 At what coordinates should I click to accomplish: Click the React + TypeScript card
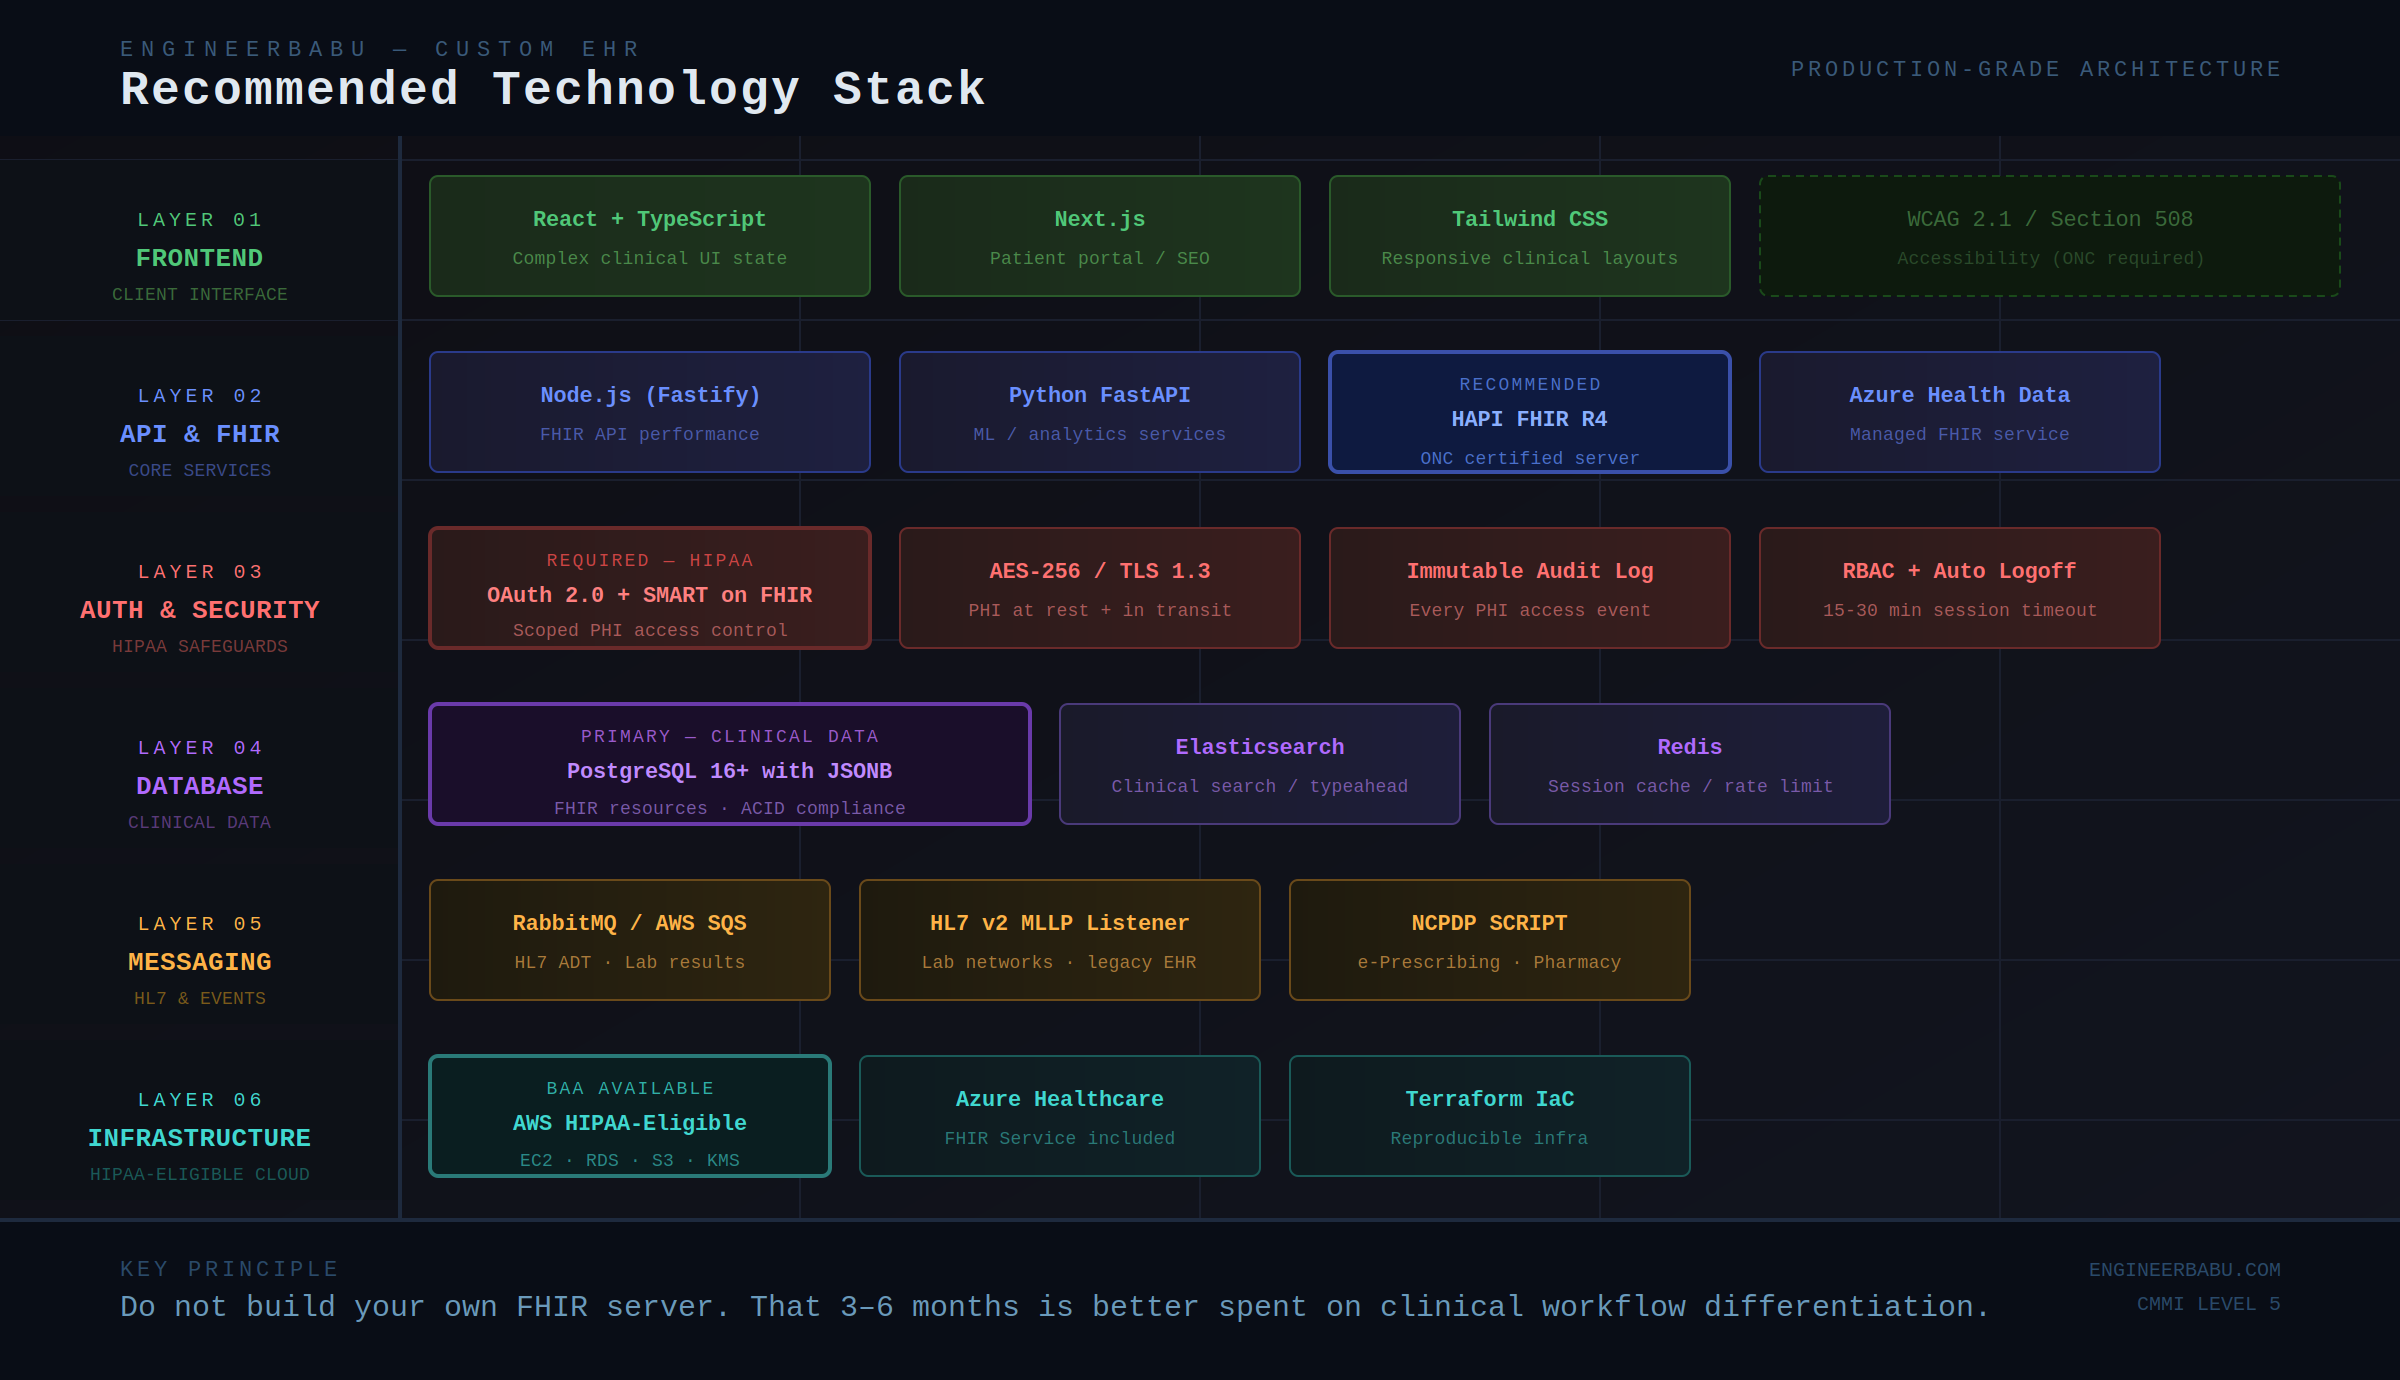point(650,236)
